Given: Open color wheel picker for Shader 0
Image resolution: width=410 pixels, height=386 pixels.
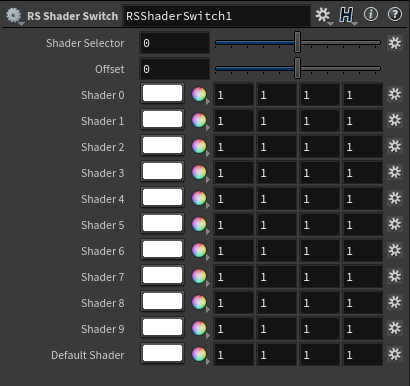Looking at the screenshot, I should coord(199,95).
